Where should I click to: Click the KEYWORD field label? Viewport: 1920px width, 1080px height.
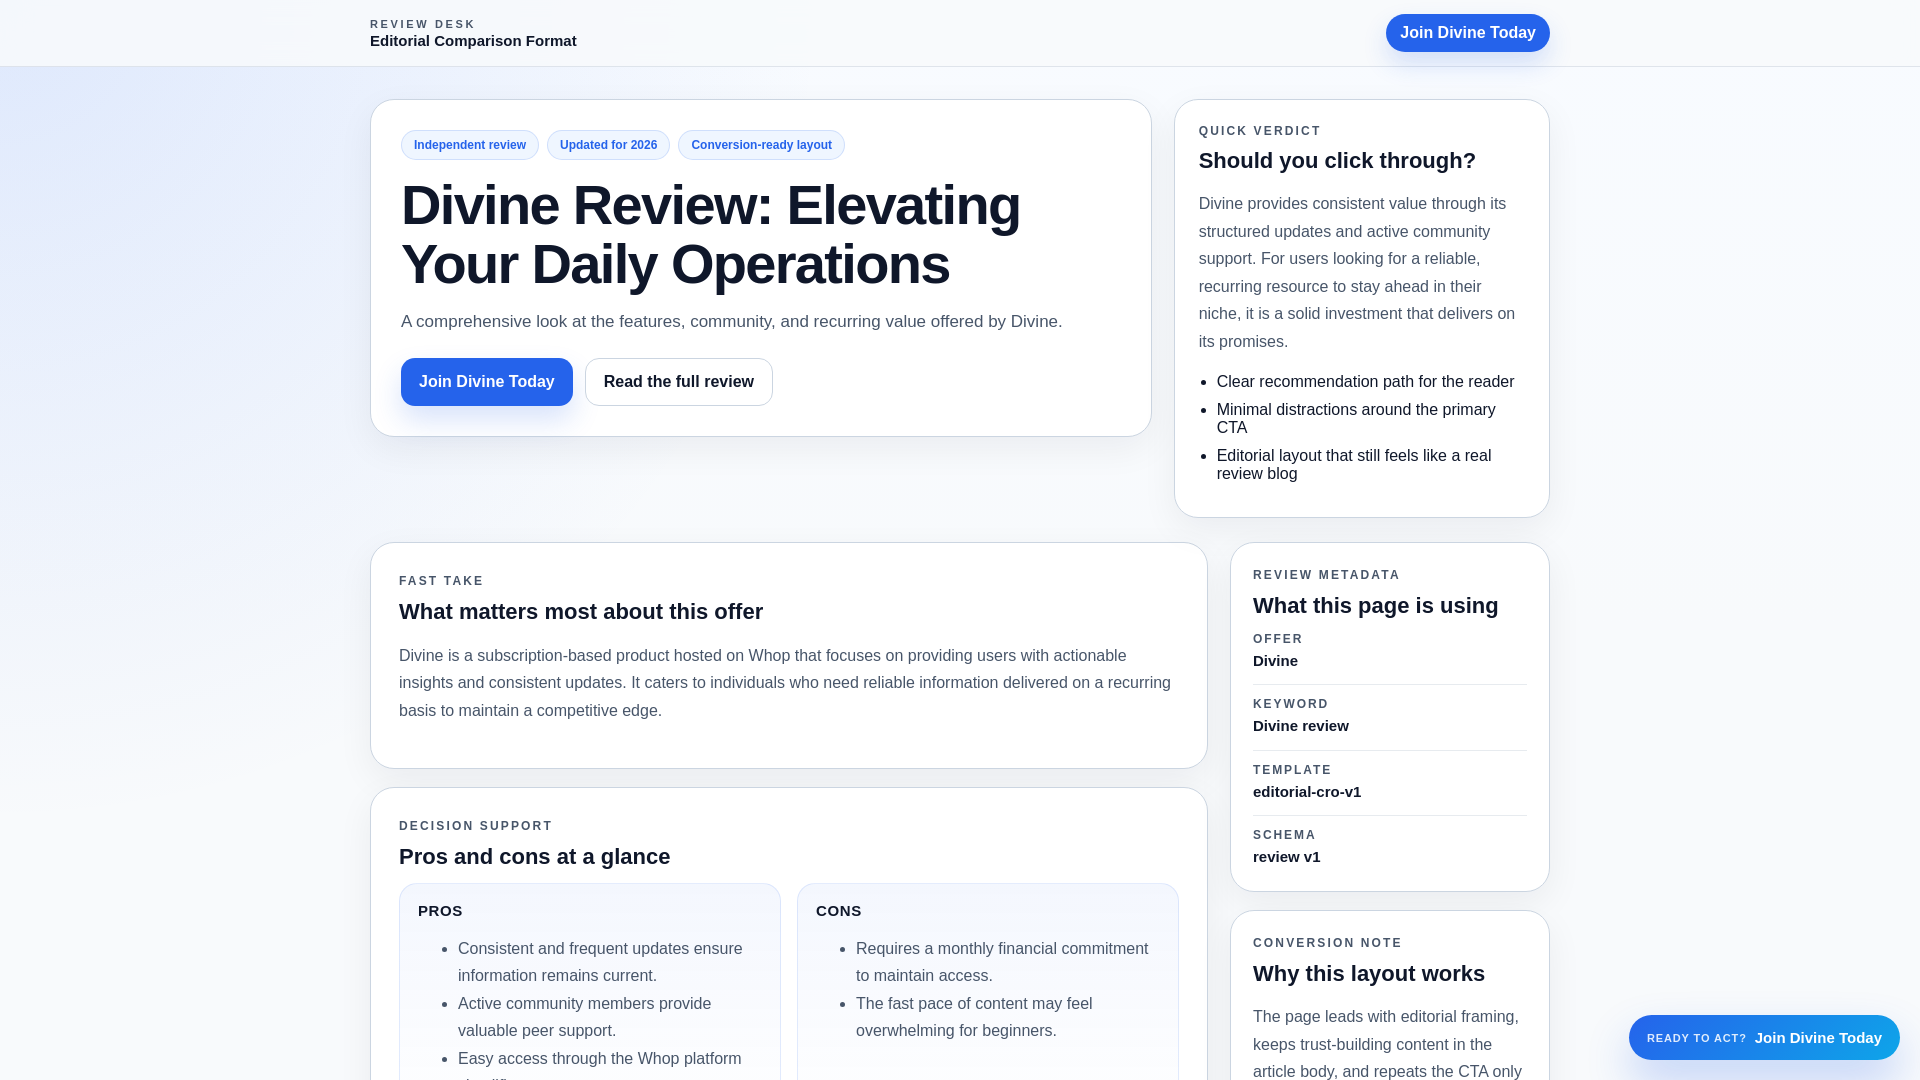(1291, 704)
